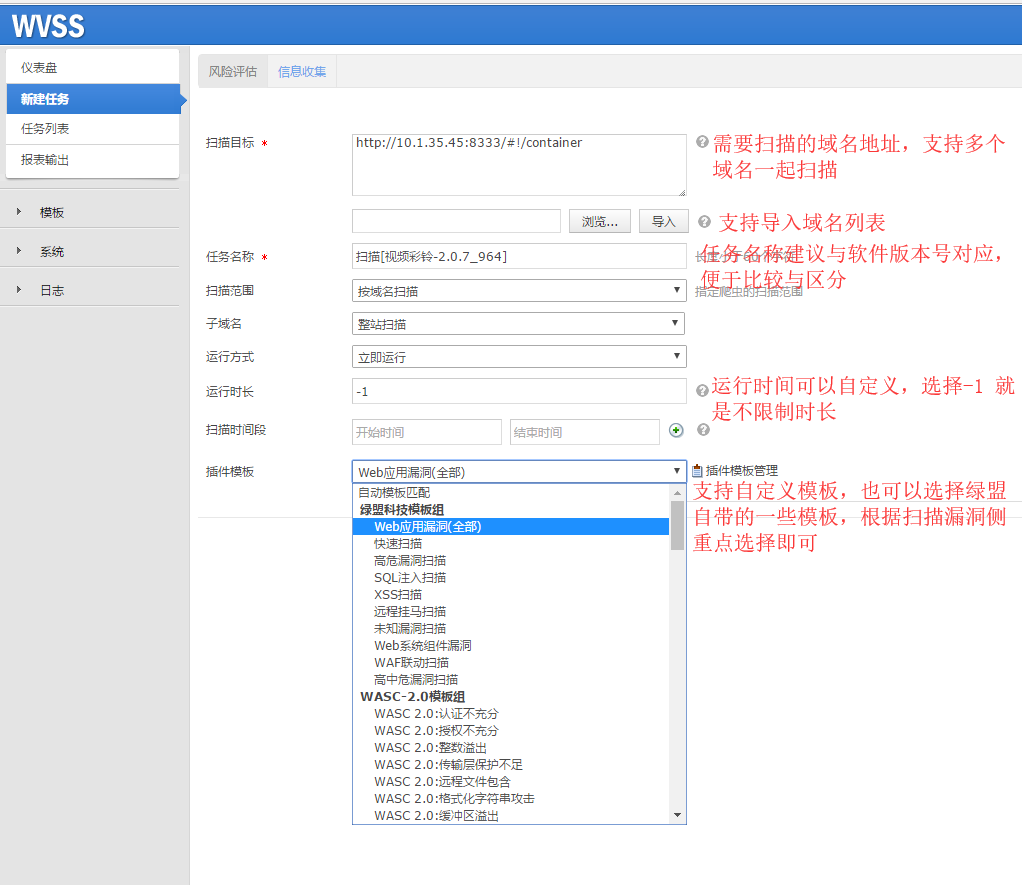This screenshot has height=885, width=1022.
Task: Click the 导入 button
Action: (x=664, y=222)
